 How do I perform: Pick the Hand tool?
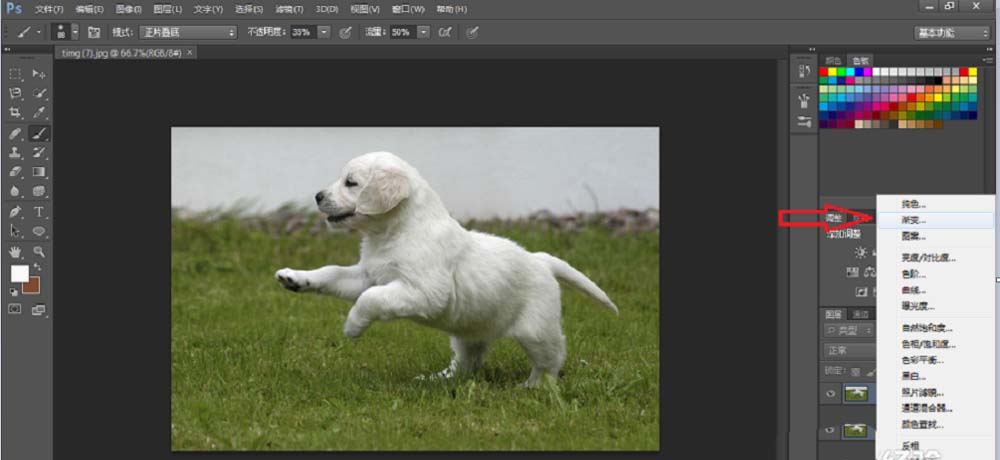15,252
